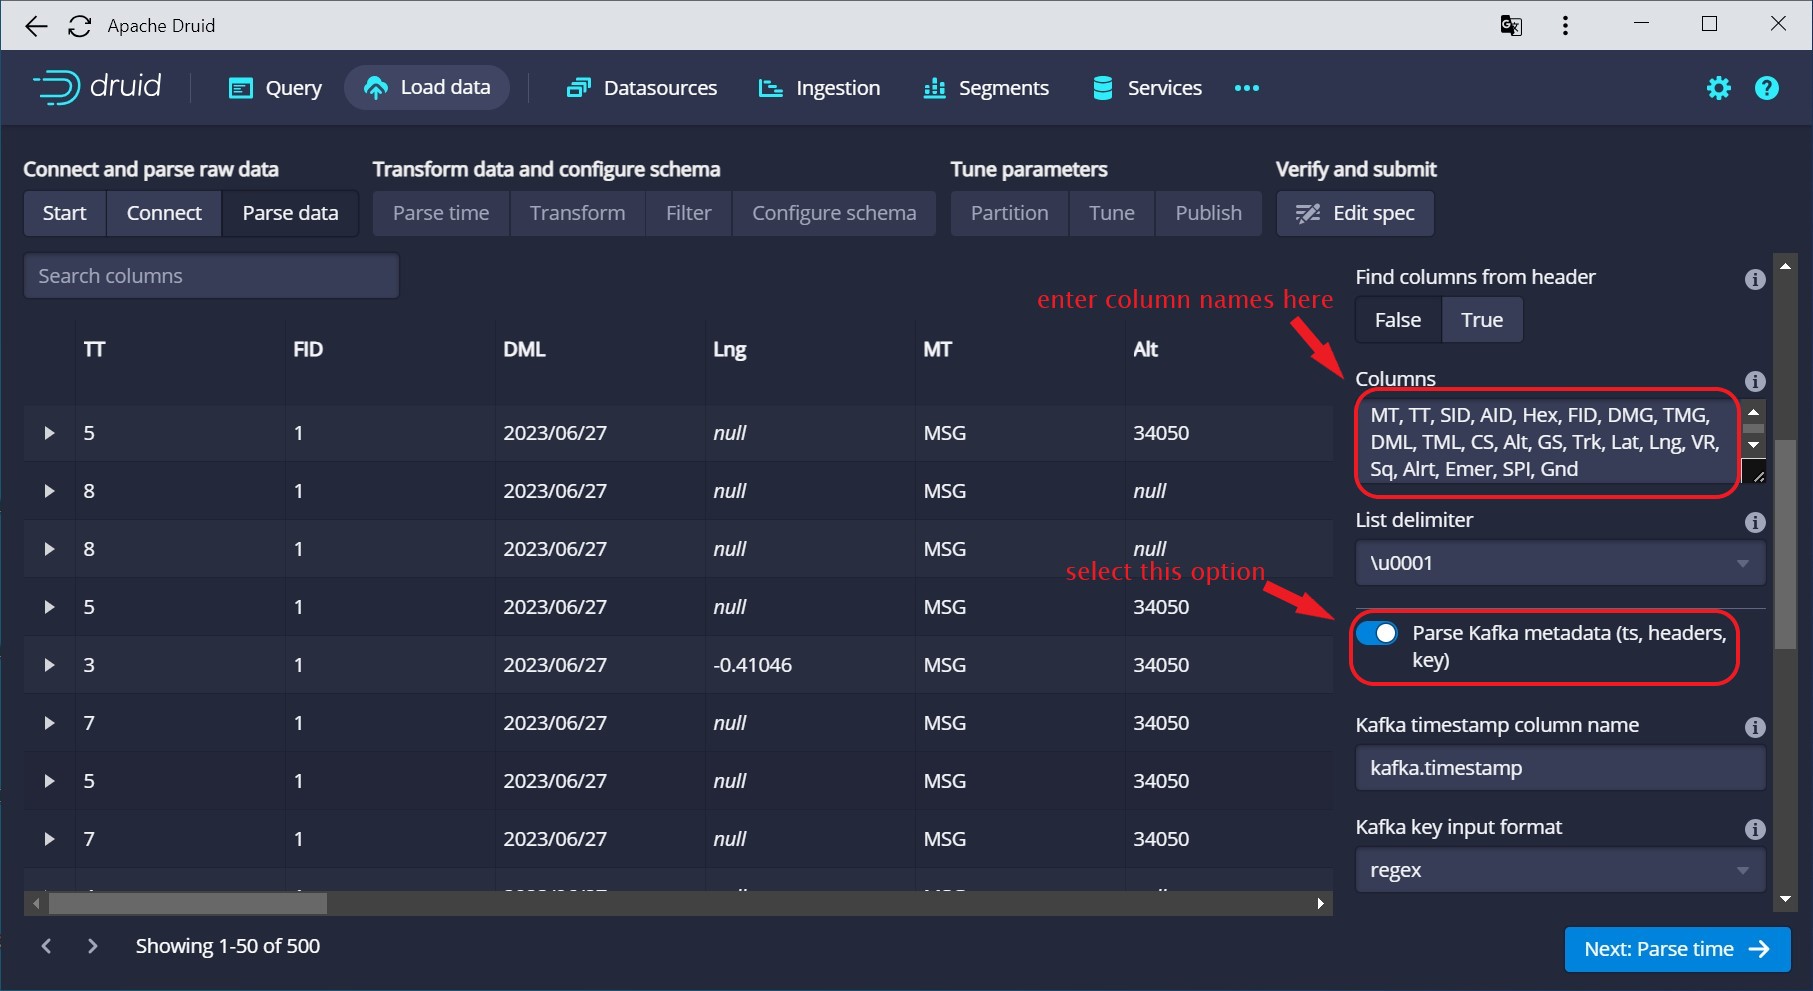The image size is (1813, 991).
Task: Go to the Configure schema step
Action: [x=833, y=213]
